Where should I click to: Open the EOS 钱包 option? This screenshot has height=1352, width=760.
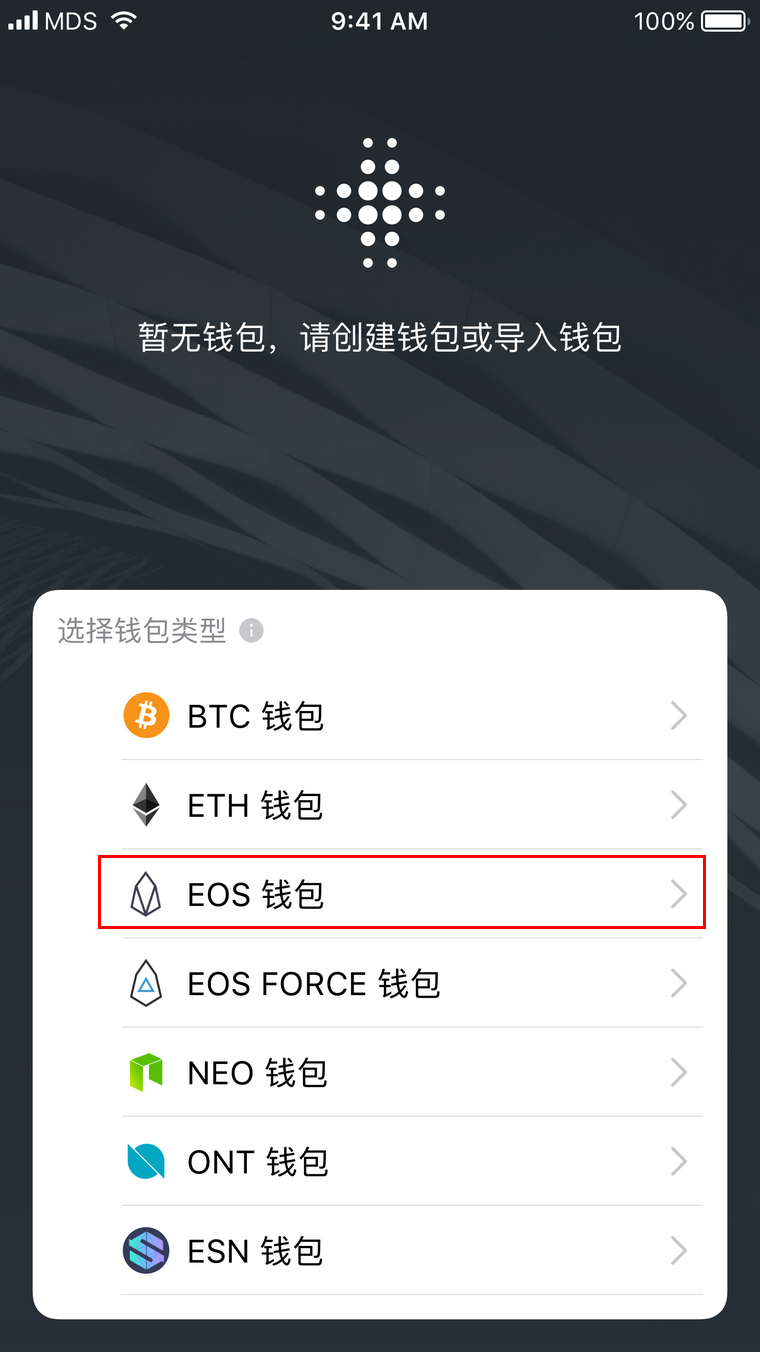click(400, 894)
